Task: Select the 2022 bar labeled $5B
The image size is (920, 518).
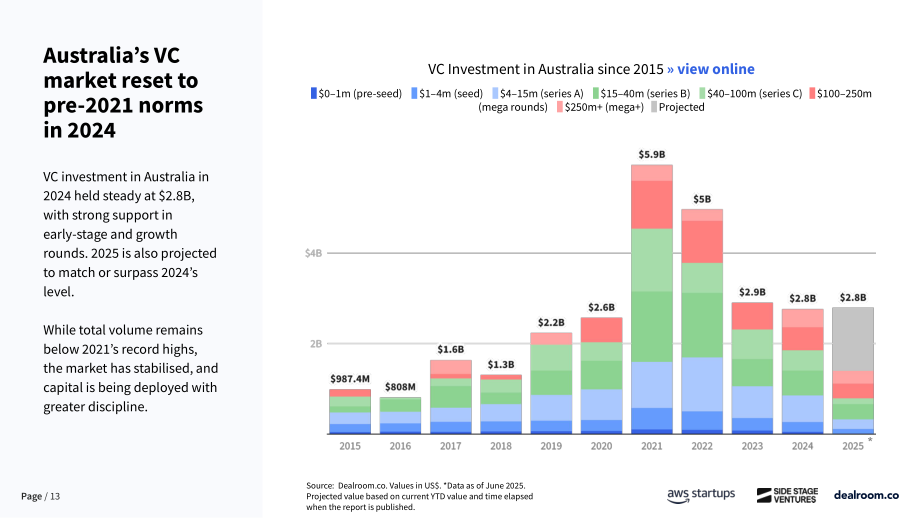Action: (702, 321)
